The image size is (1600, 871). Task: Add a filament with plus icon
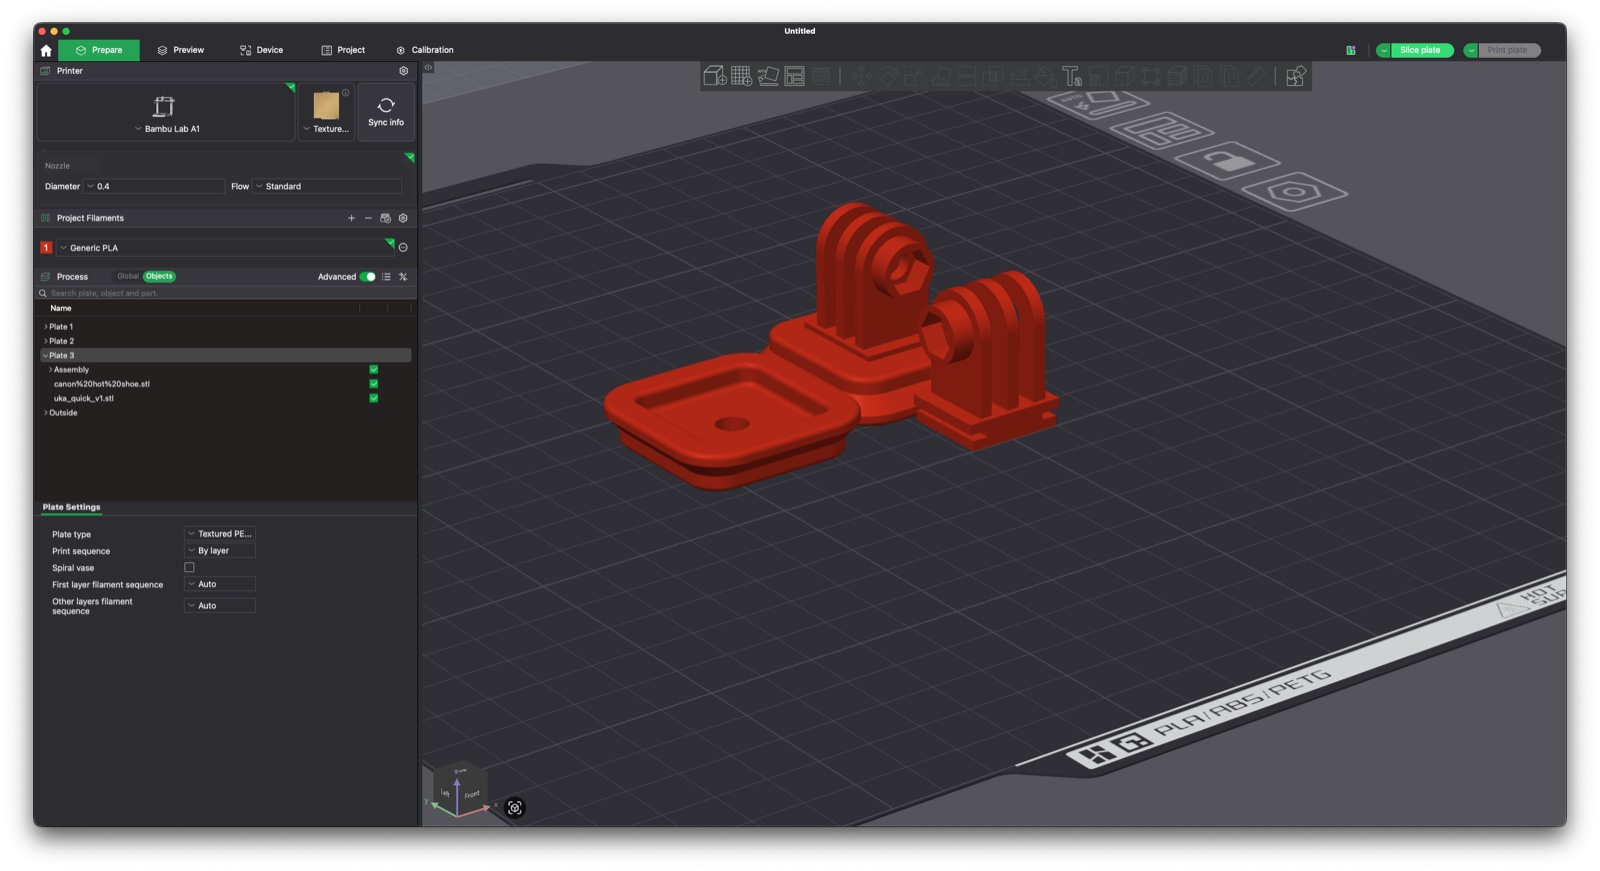coord(351,218)
